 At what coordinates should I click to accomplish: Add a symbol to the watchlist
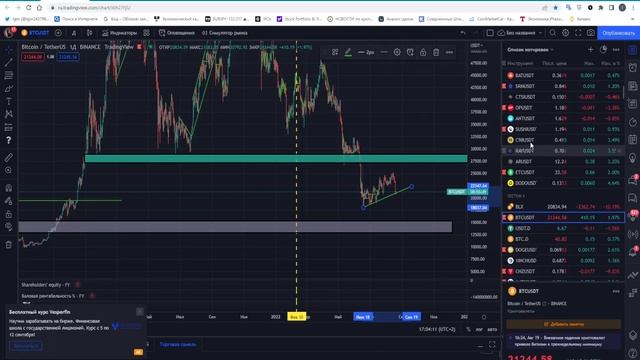click(591, 49)
